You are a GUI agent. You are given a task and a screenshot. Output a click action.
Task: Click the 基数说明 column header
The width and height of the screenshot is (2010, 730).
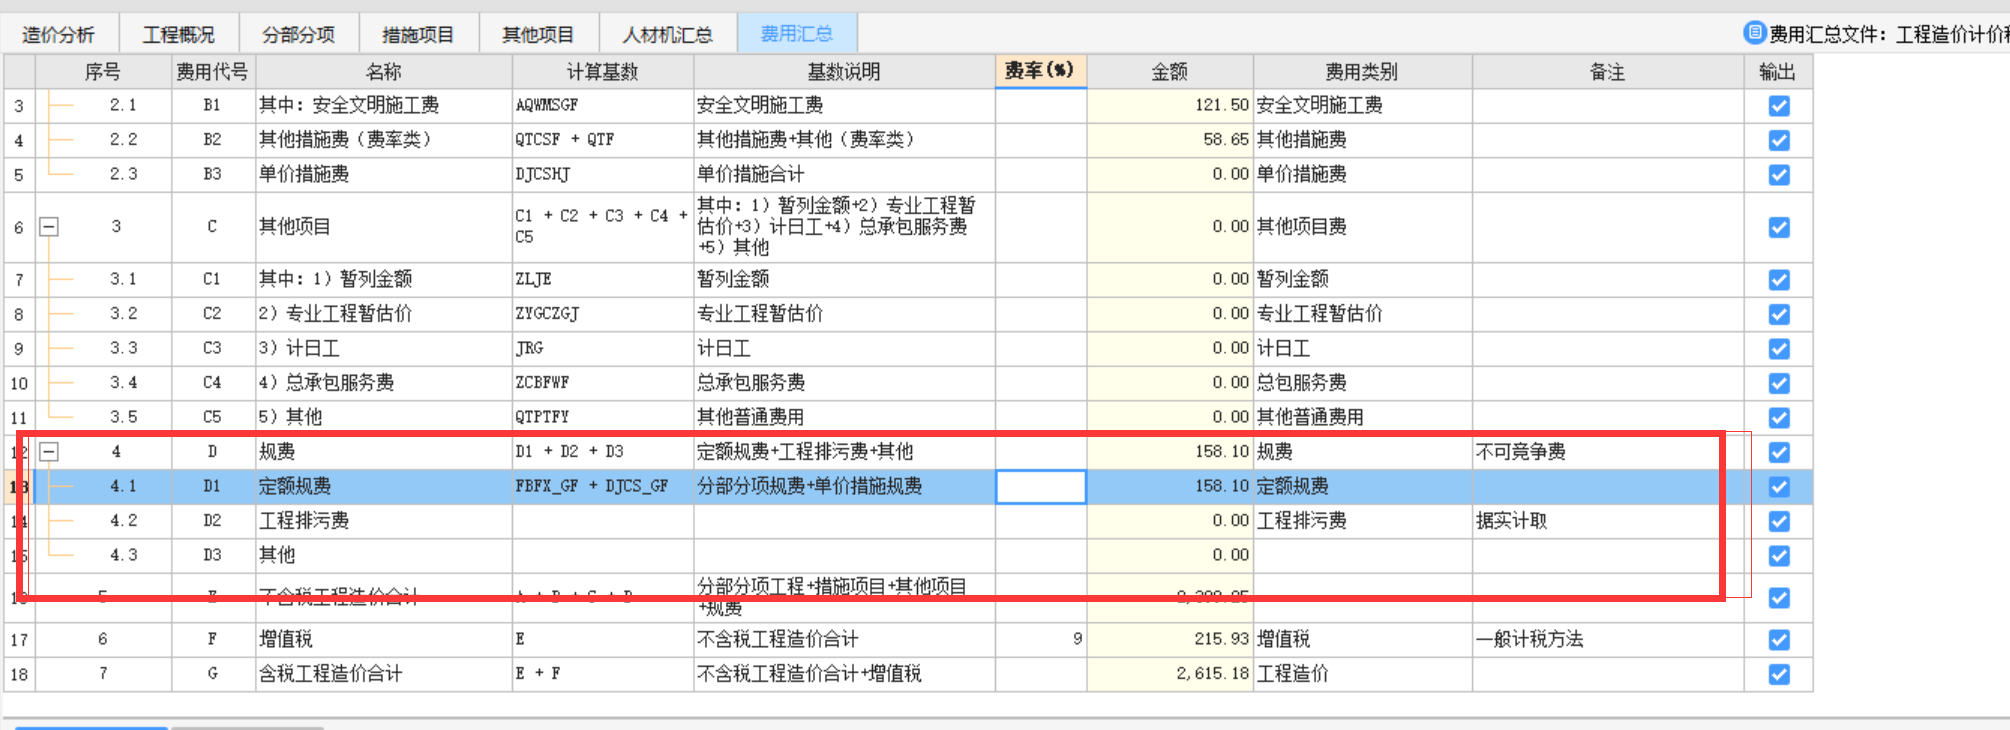[844, 71]
